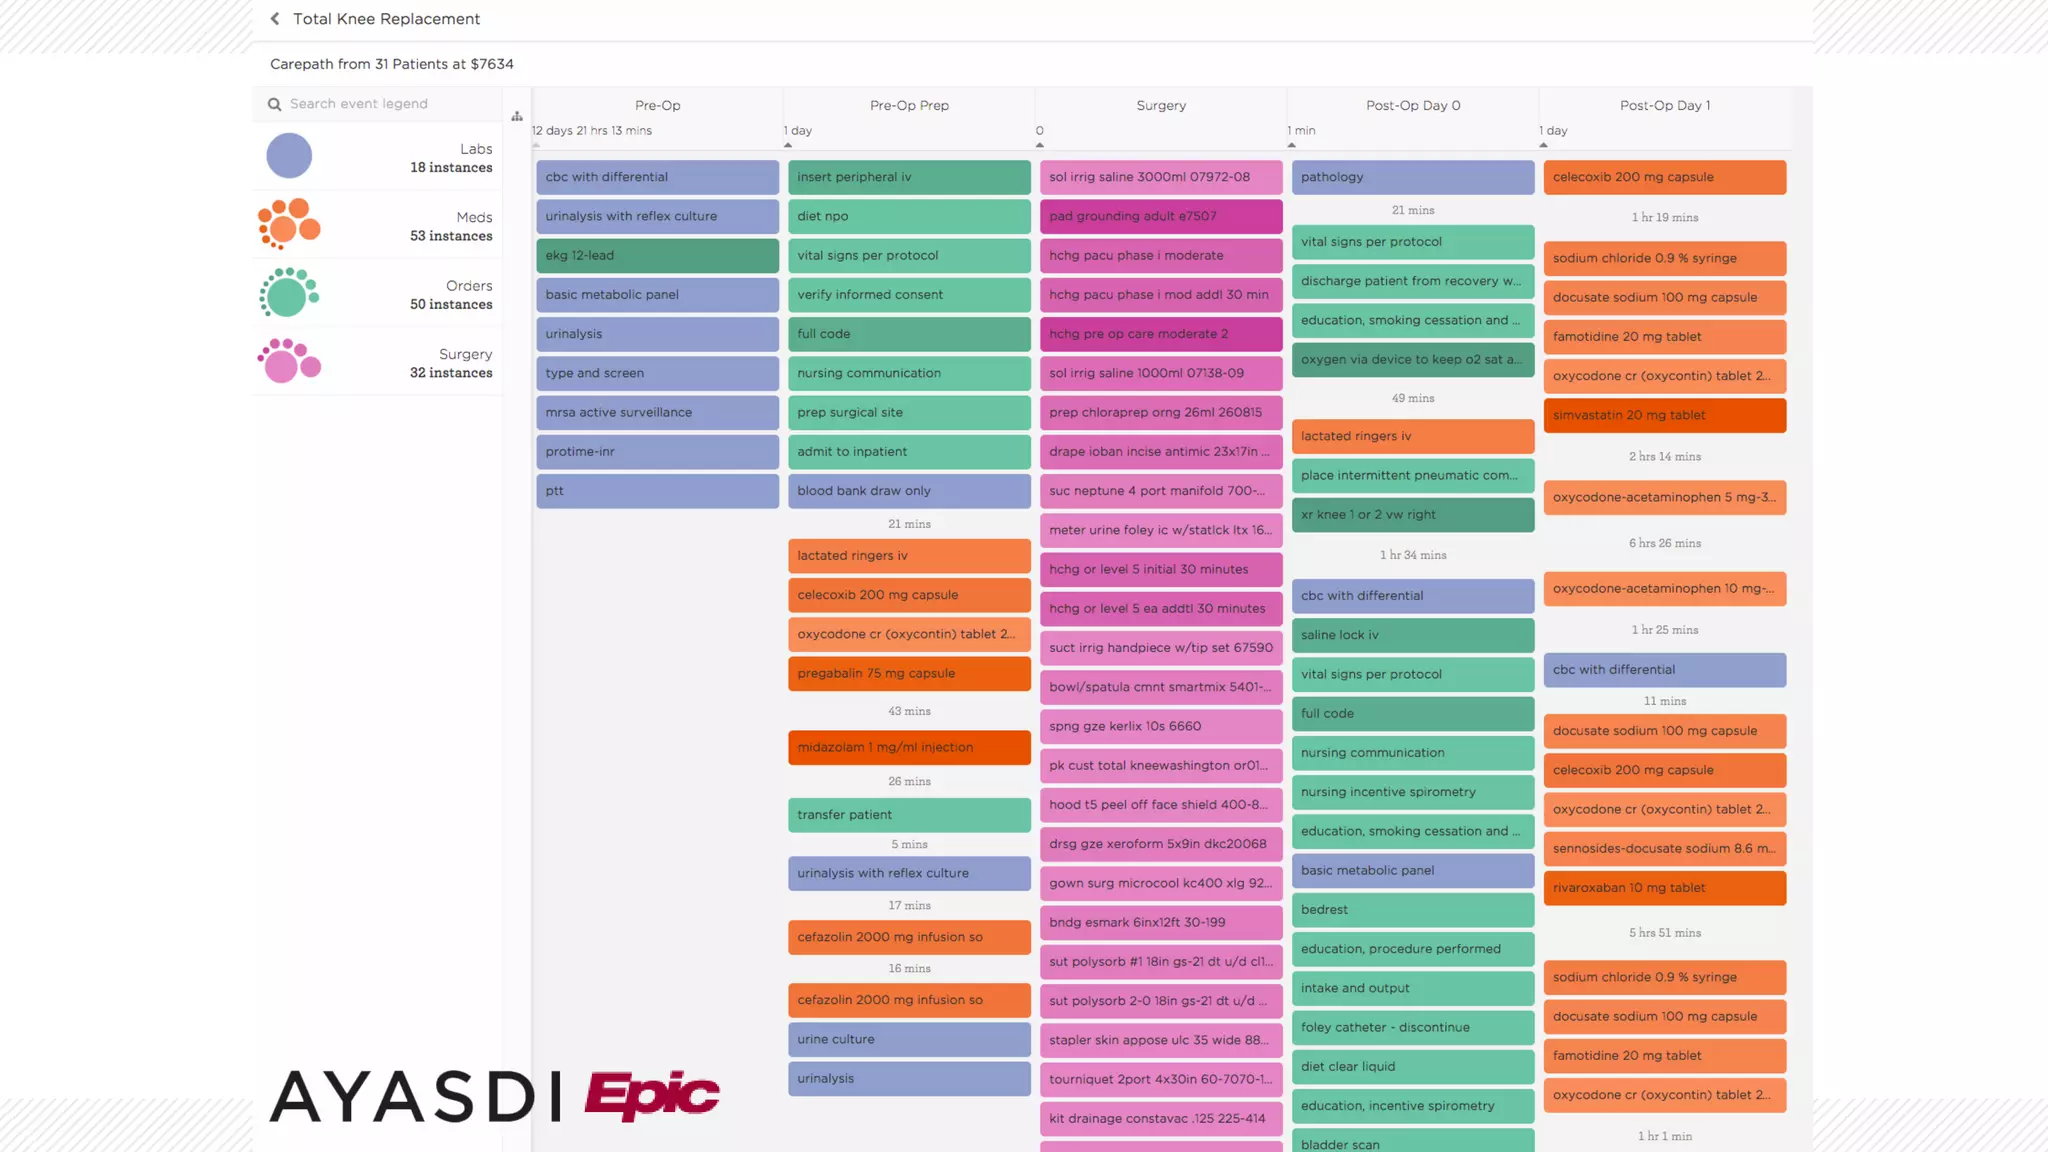Click the Epic logo
2048x1152 pixels.
[x=651, y=1095]
